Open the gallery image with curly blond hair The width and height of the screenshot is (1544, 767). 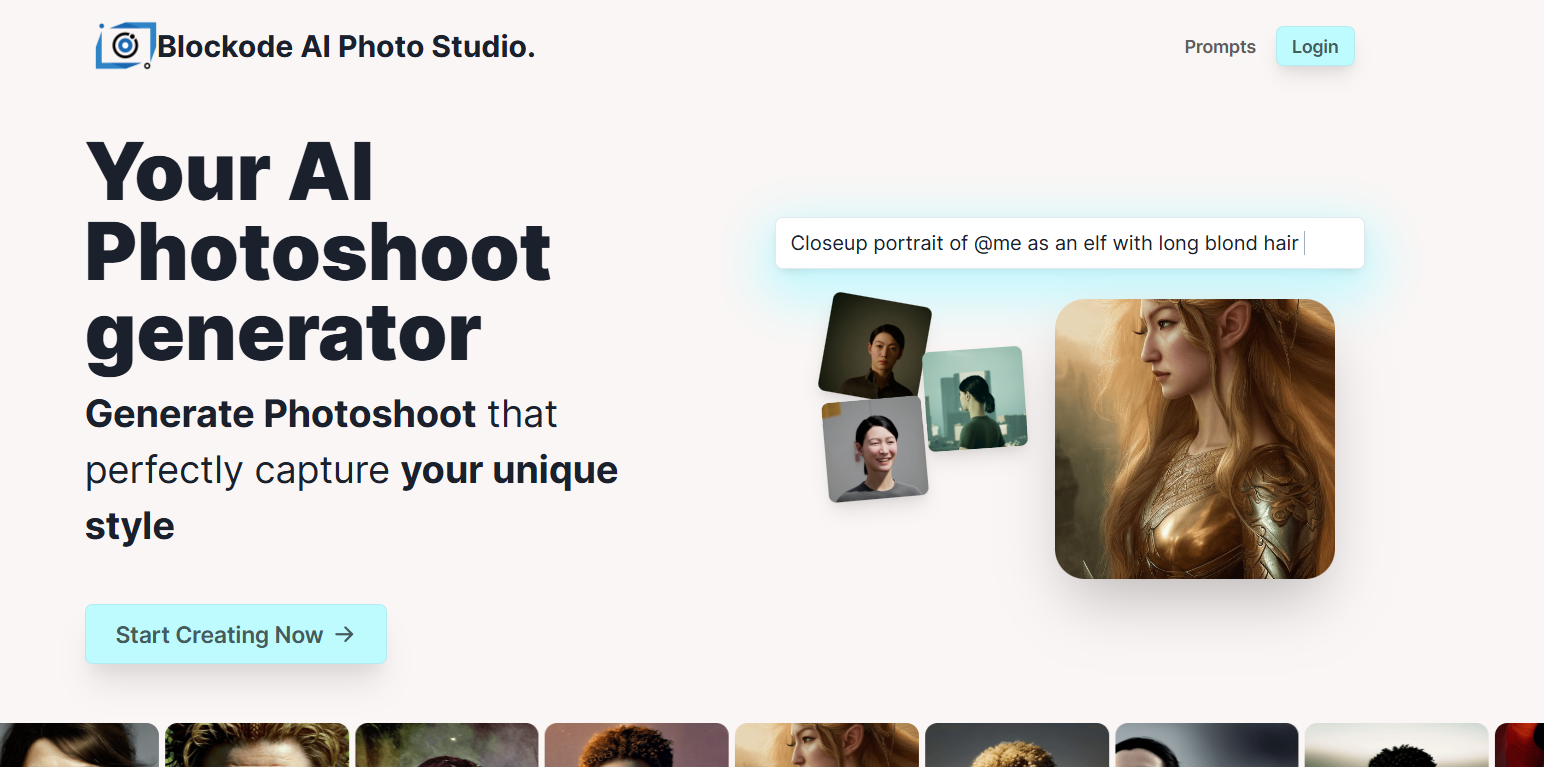pyautogui.click(x=1016, y=745)
